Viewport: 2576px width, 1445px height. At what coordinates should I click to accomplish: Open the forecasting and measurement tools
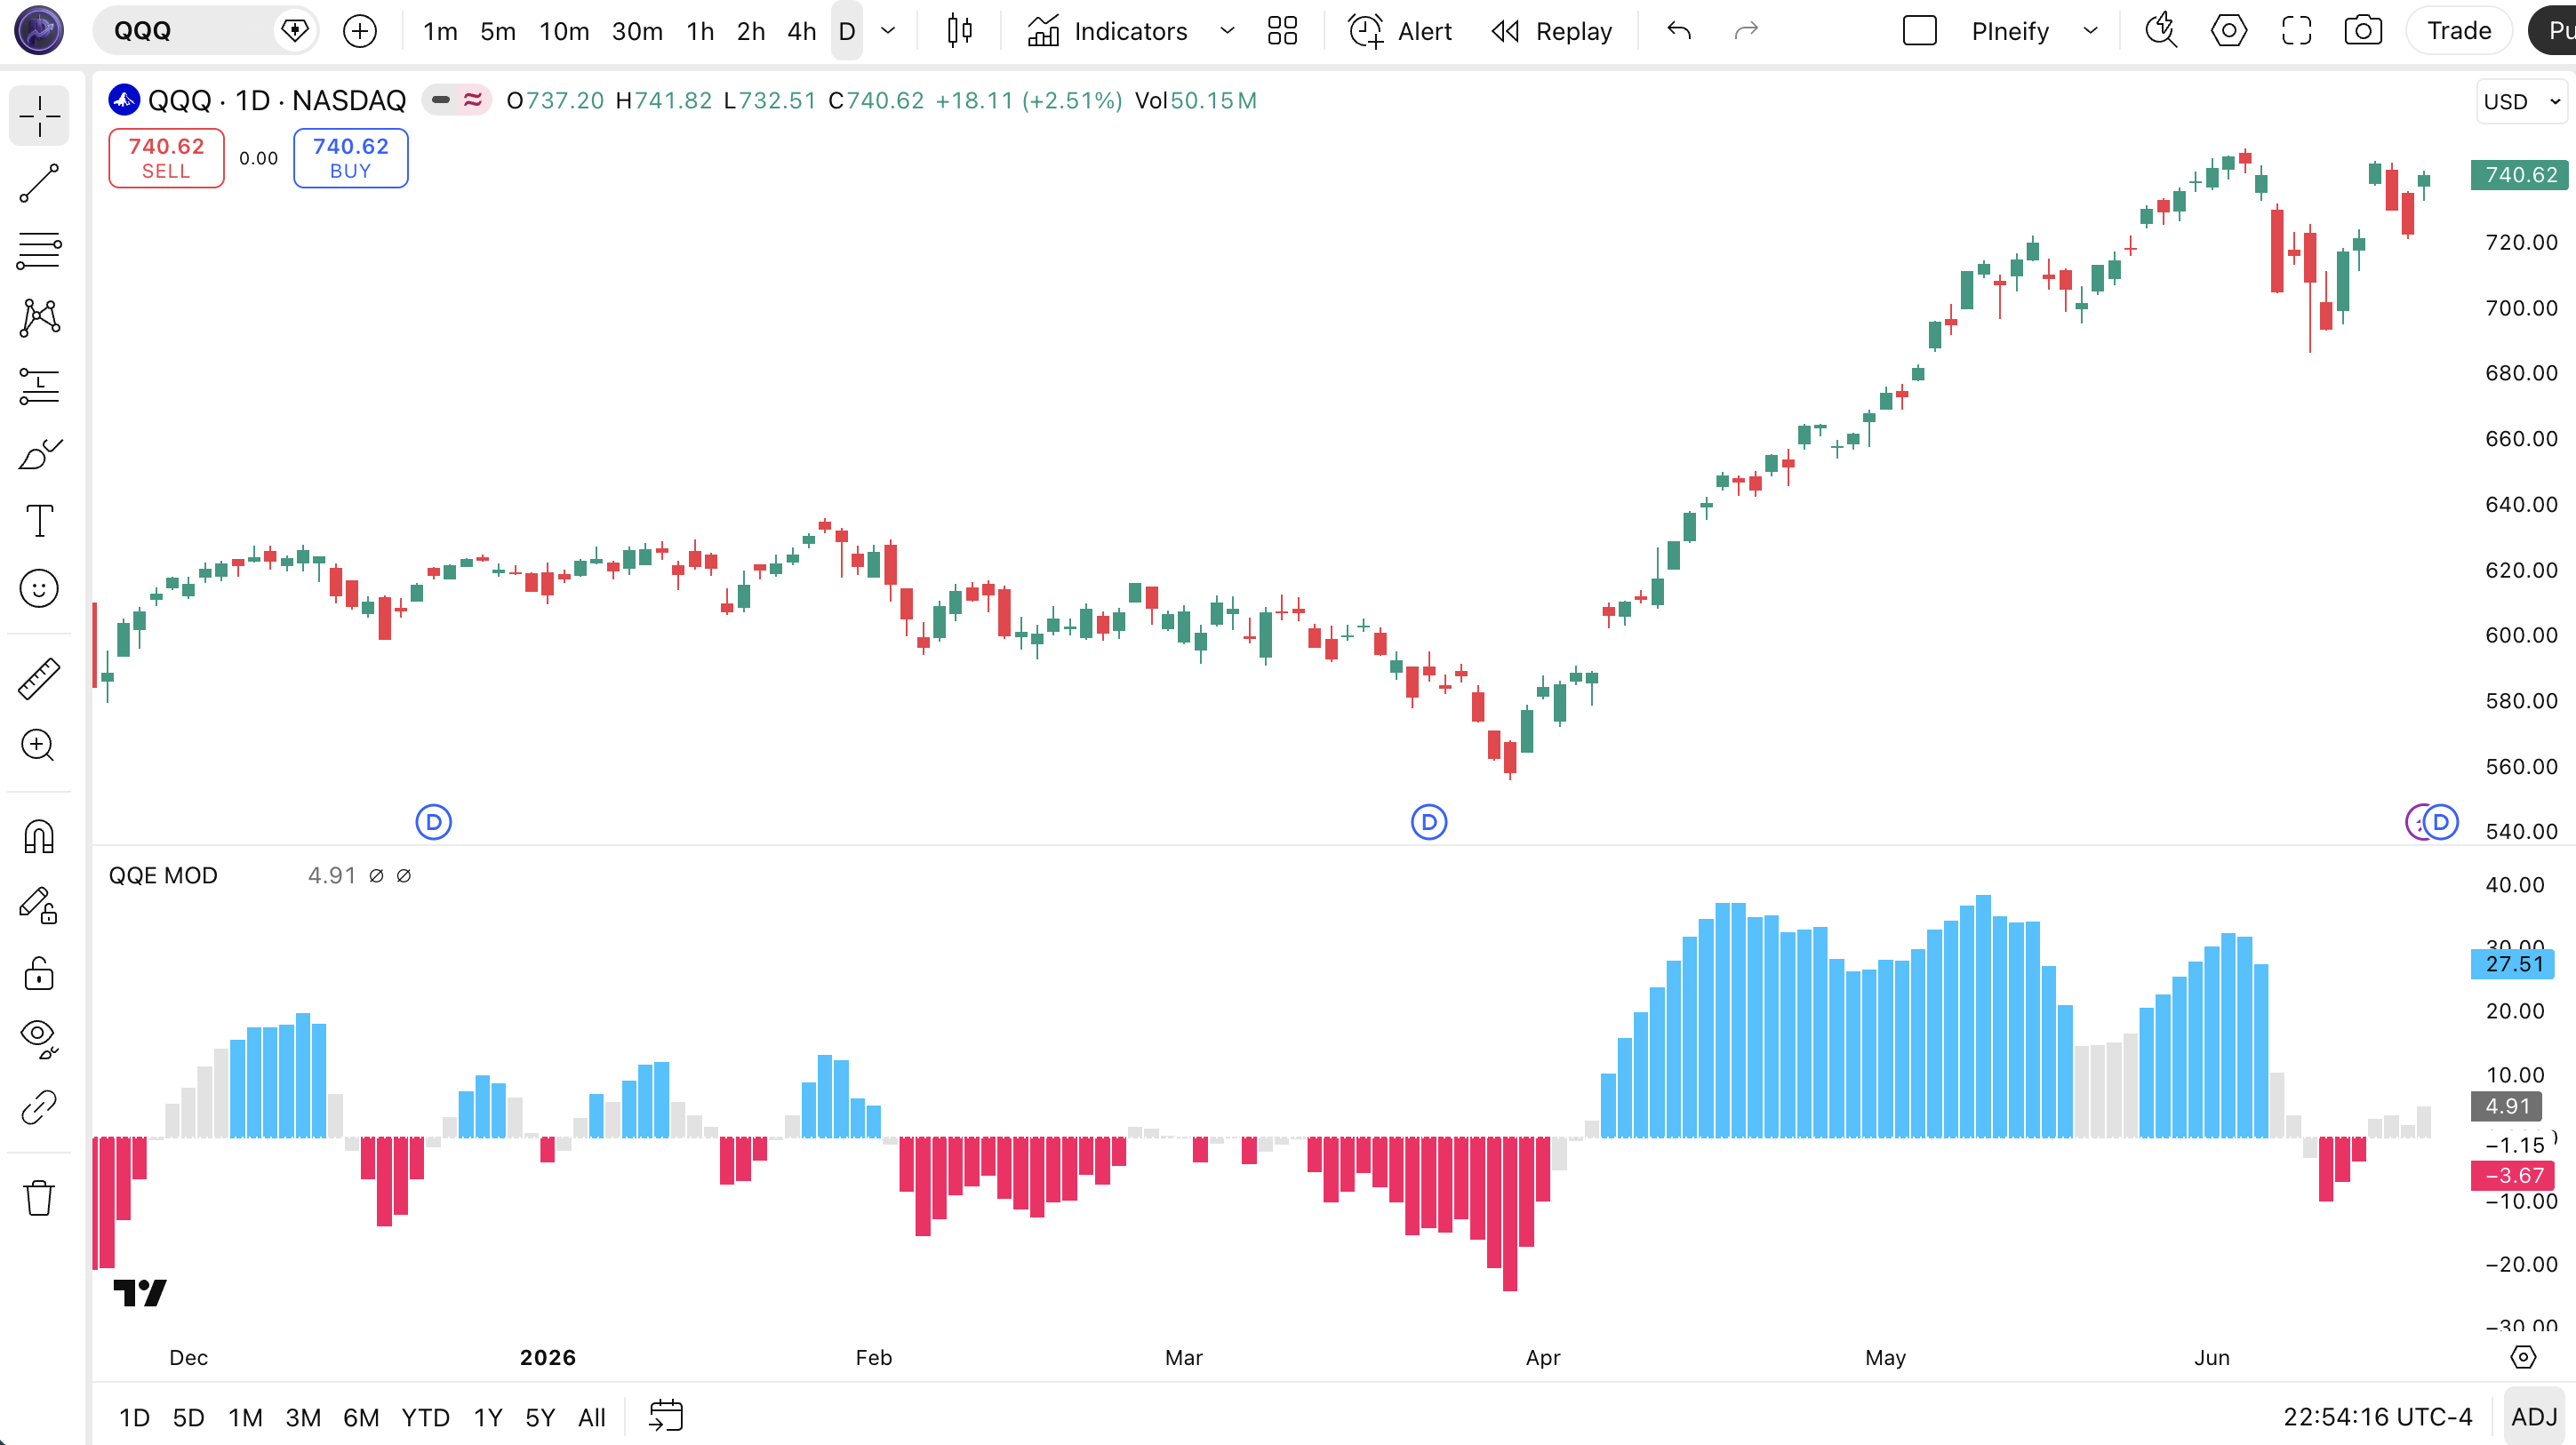39,386
